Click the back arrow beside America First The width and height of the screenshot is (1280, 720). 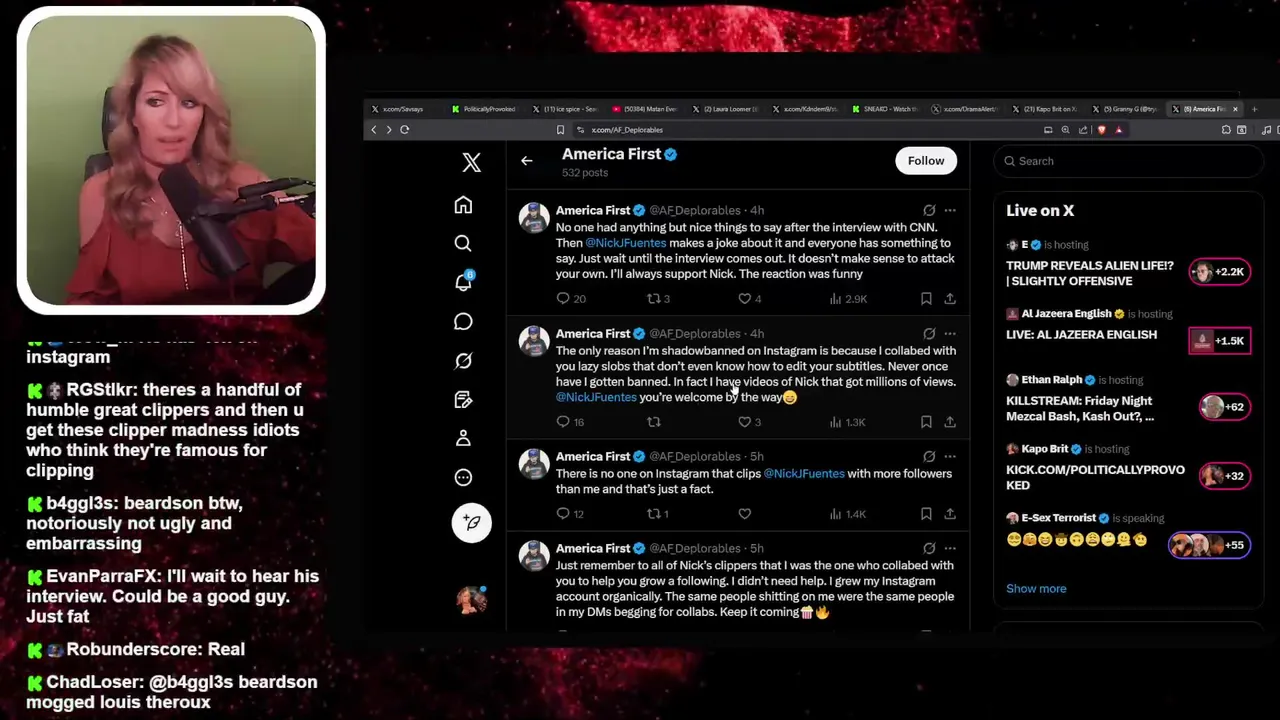click(527, 161)
